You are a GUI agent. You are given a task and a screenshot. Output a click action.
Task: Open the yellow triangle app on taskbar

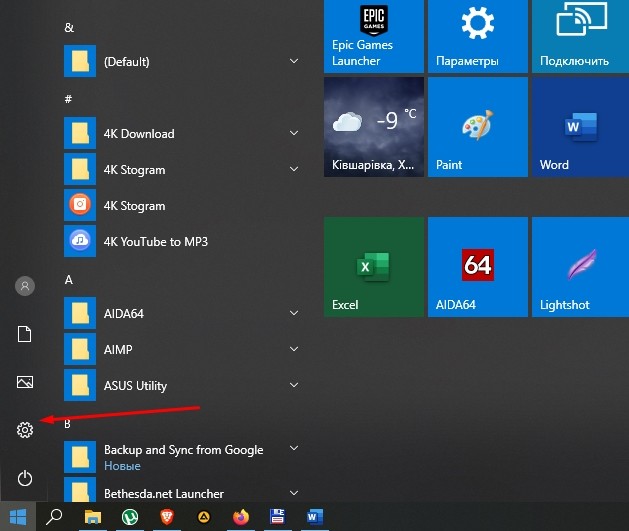point(204,517)
